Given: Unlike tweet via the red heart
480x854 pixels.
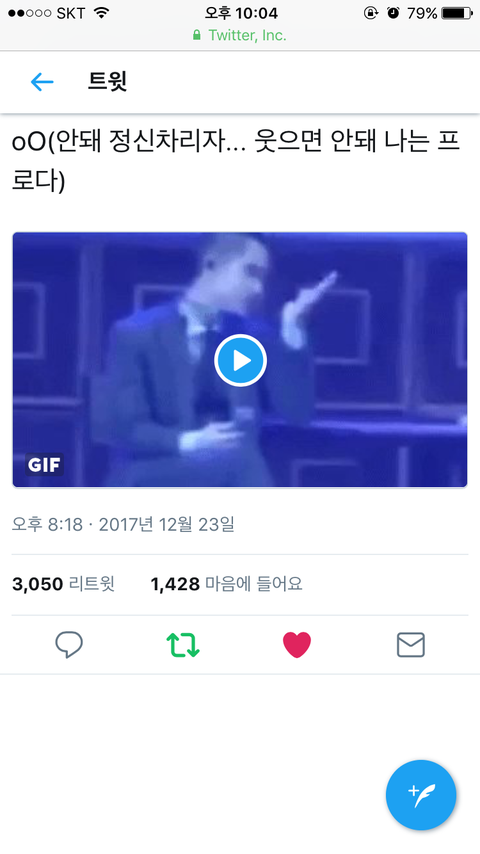Looking at the screenshot, I should click(x=297, y=645).
